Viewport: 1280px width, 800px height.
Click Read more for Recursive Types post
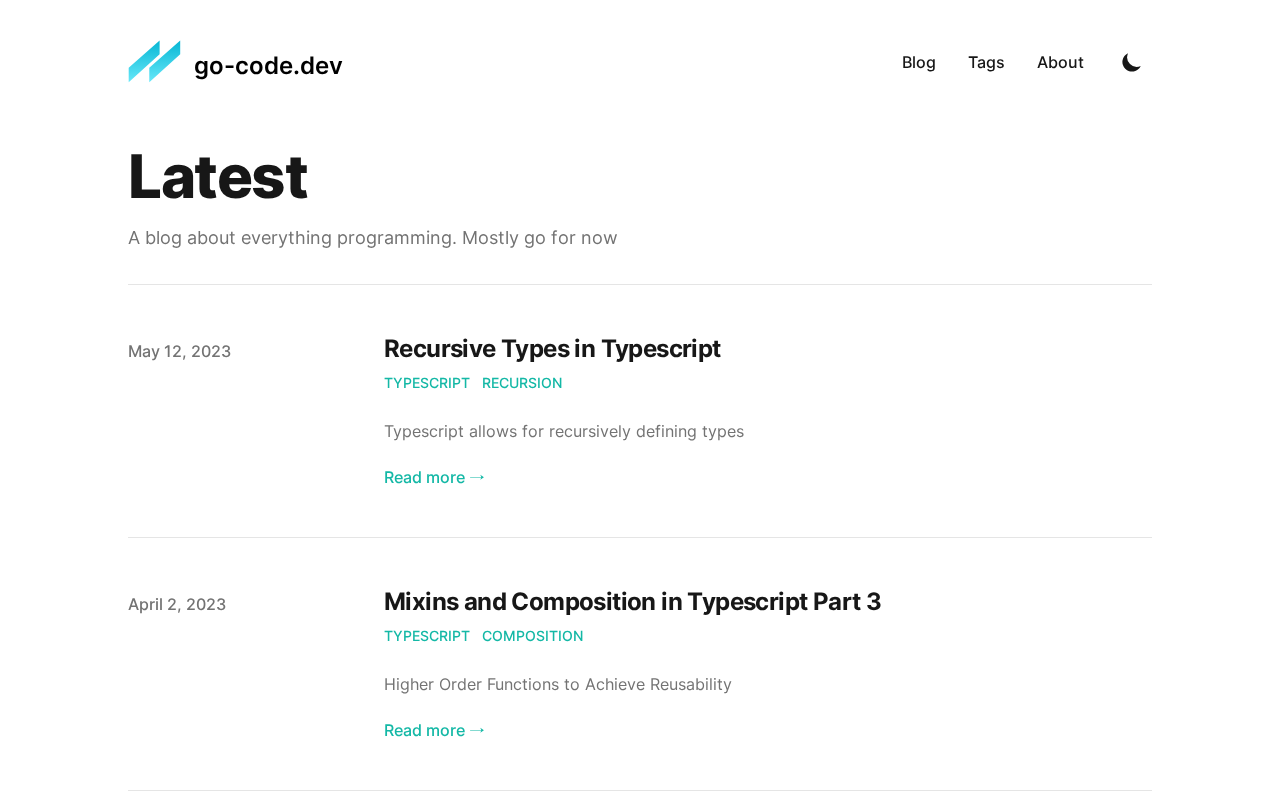tap(434, 478)
